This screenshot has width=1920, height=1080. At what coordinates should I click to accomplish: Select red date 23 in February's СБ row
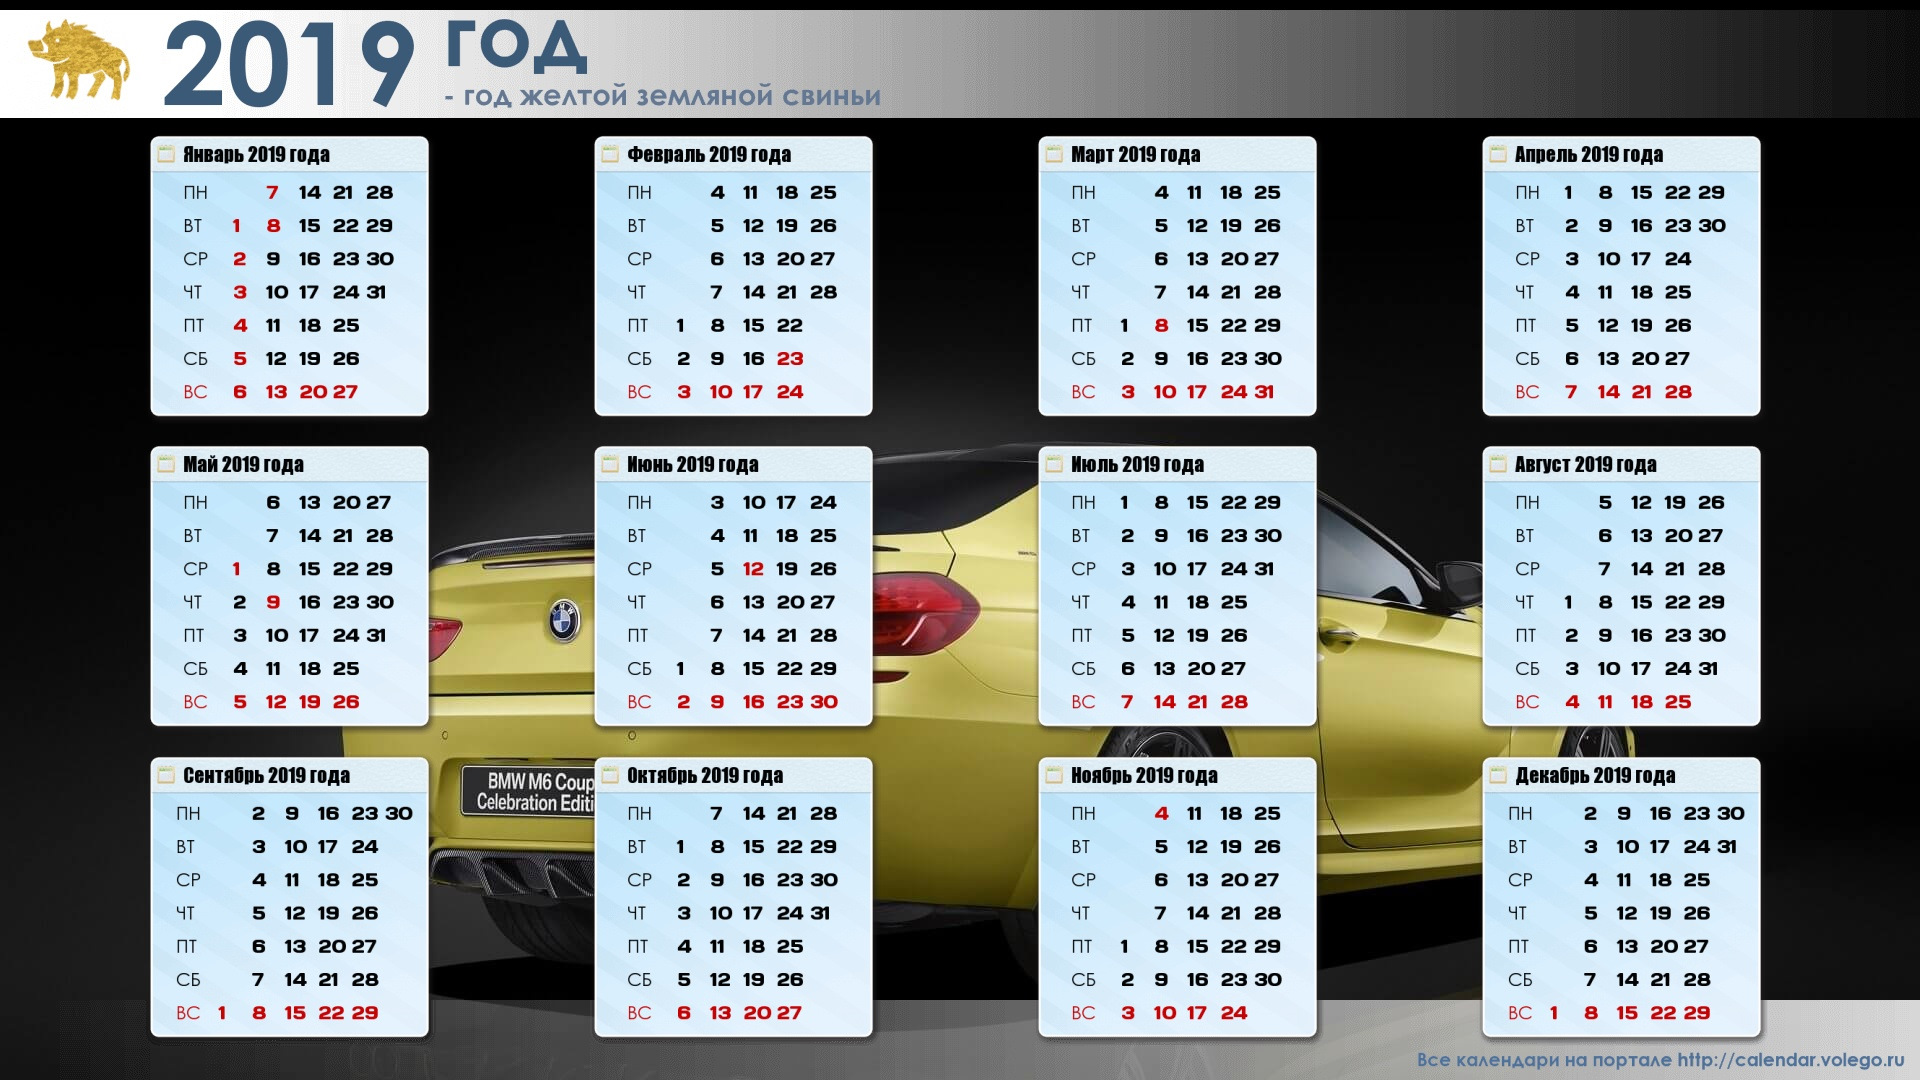pyautogui.click(x=790, y=358)
